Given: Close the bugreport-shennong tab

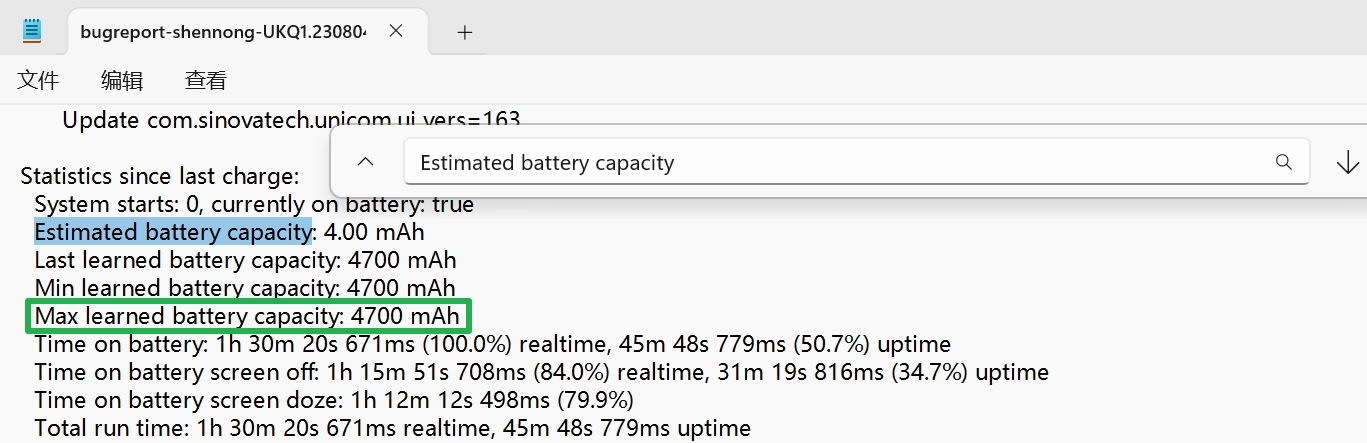Looking at the screenshot, I should click(x=396, y=31).
